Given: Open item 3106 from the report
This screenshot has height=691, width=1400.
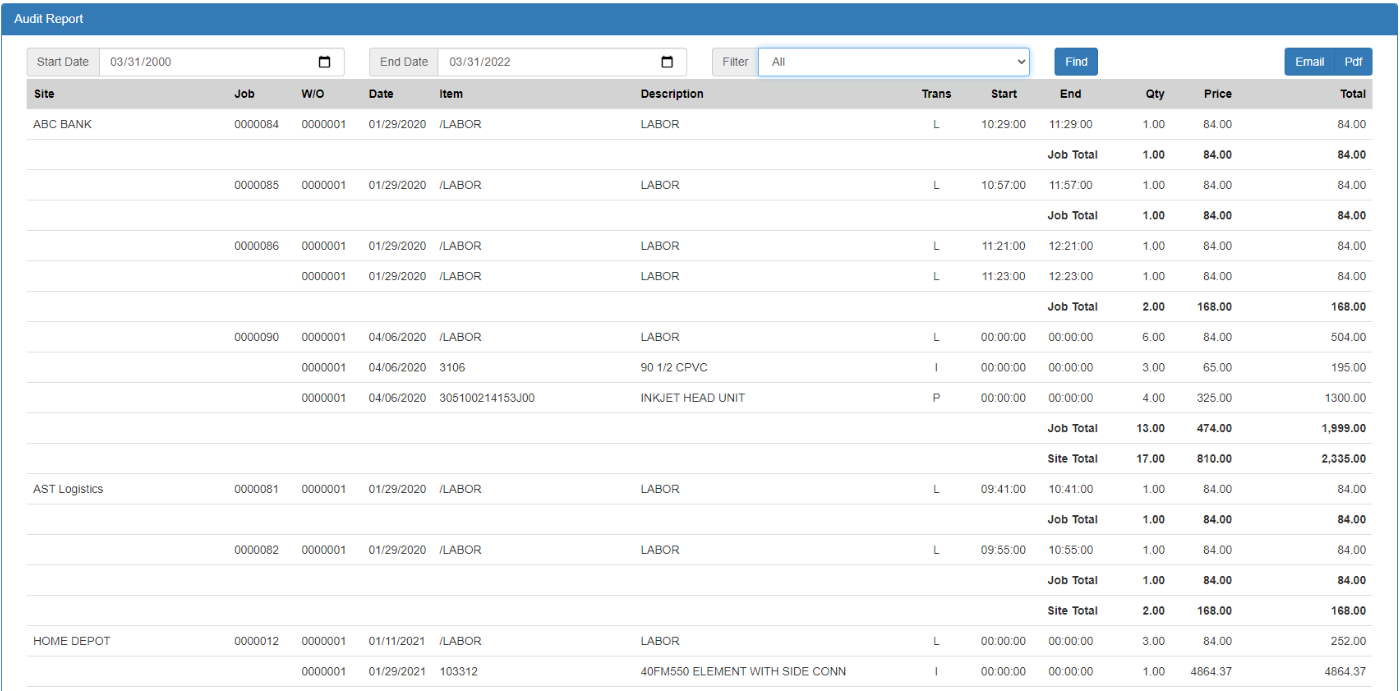Looking at the screenshot, I should click(x=450, y=367).
